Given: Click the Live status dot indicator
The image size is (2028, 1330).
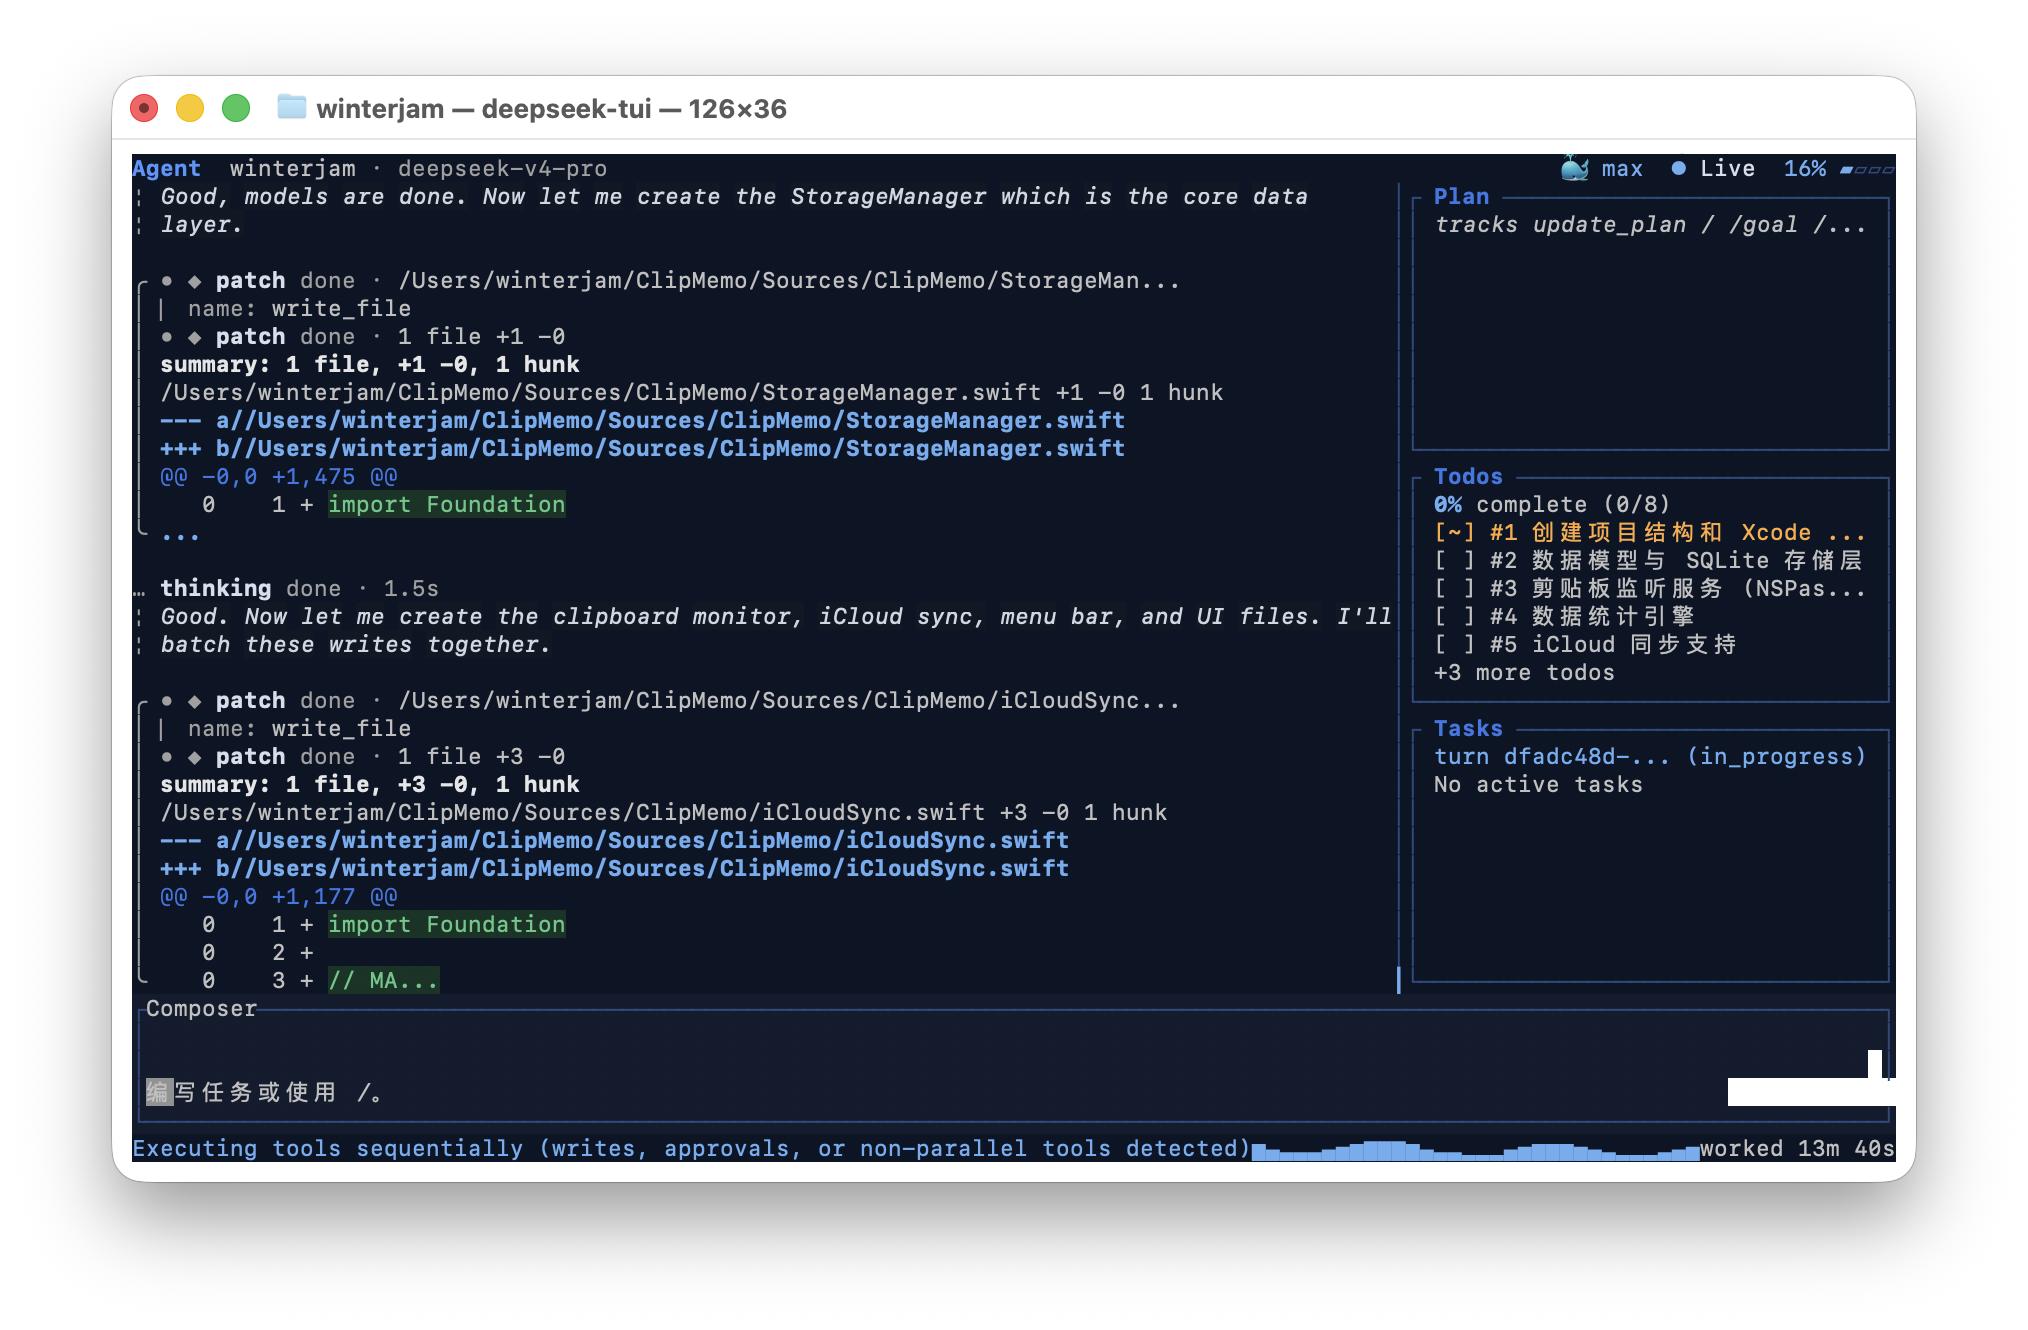Looking at the screenshot, I should (1679, 168).
